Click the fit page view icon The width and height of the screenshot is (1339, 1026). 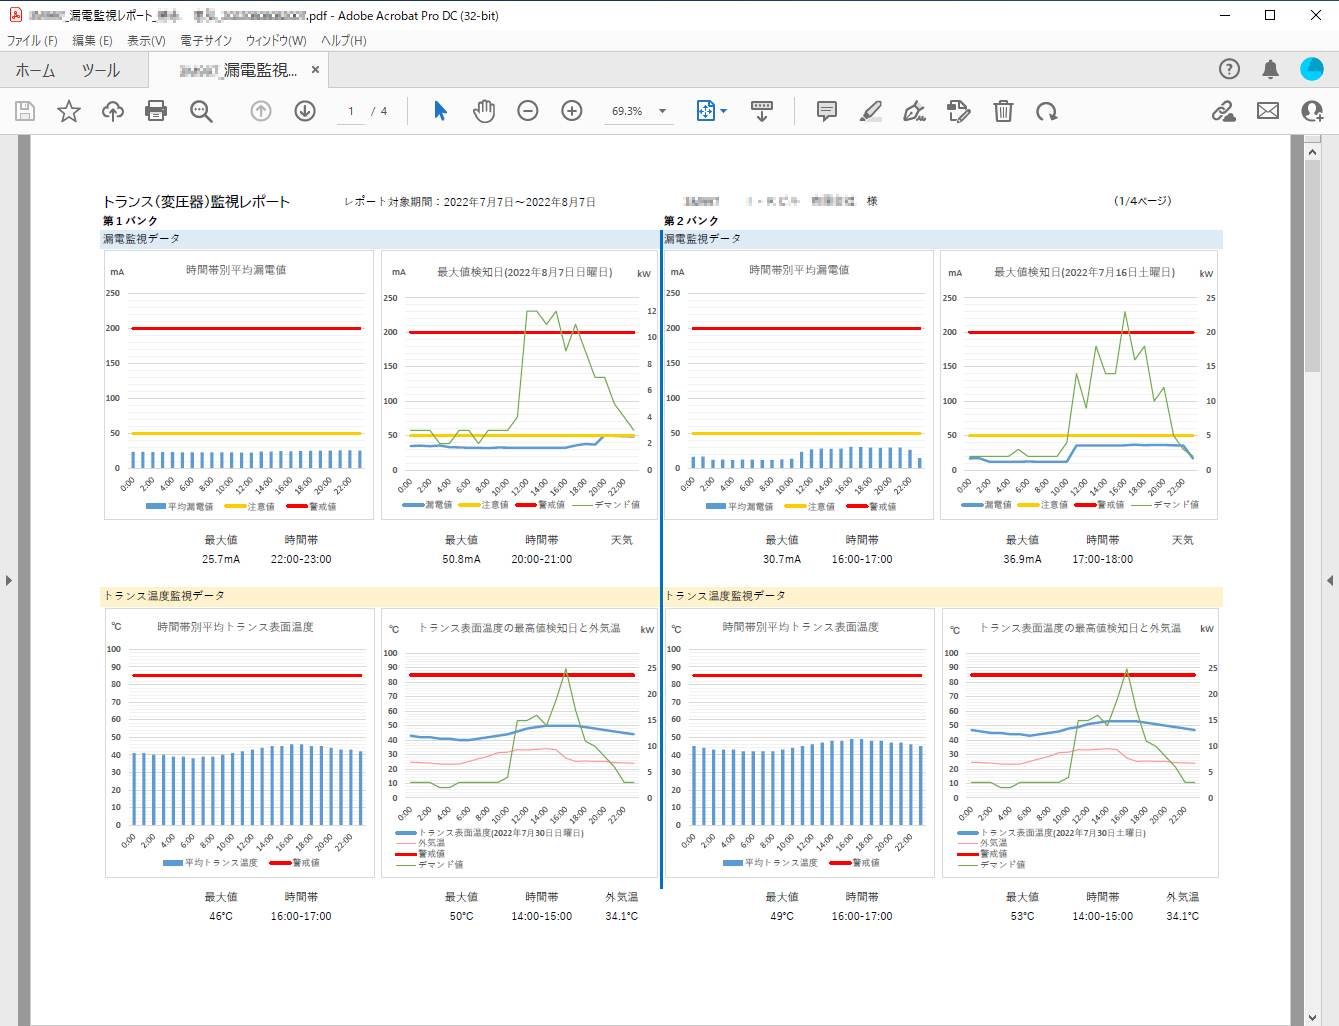click(x=706, y=111)
